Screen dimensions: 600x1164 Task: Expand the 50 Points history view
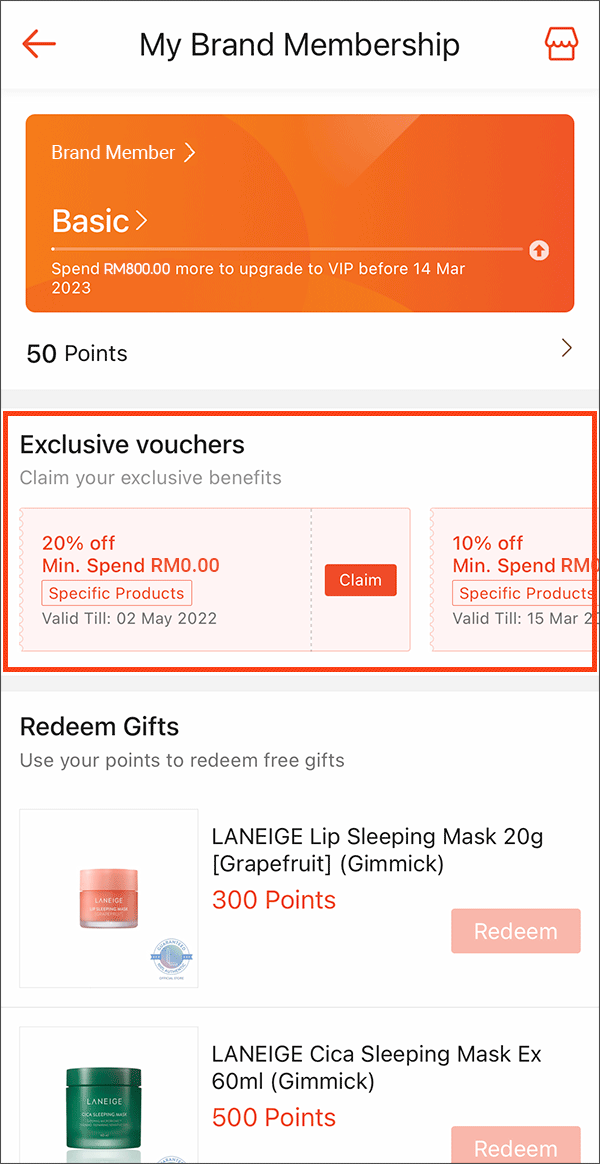click(x=566, y=348)
